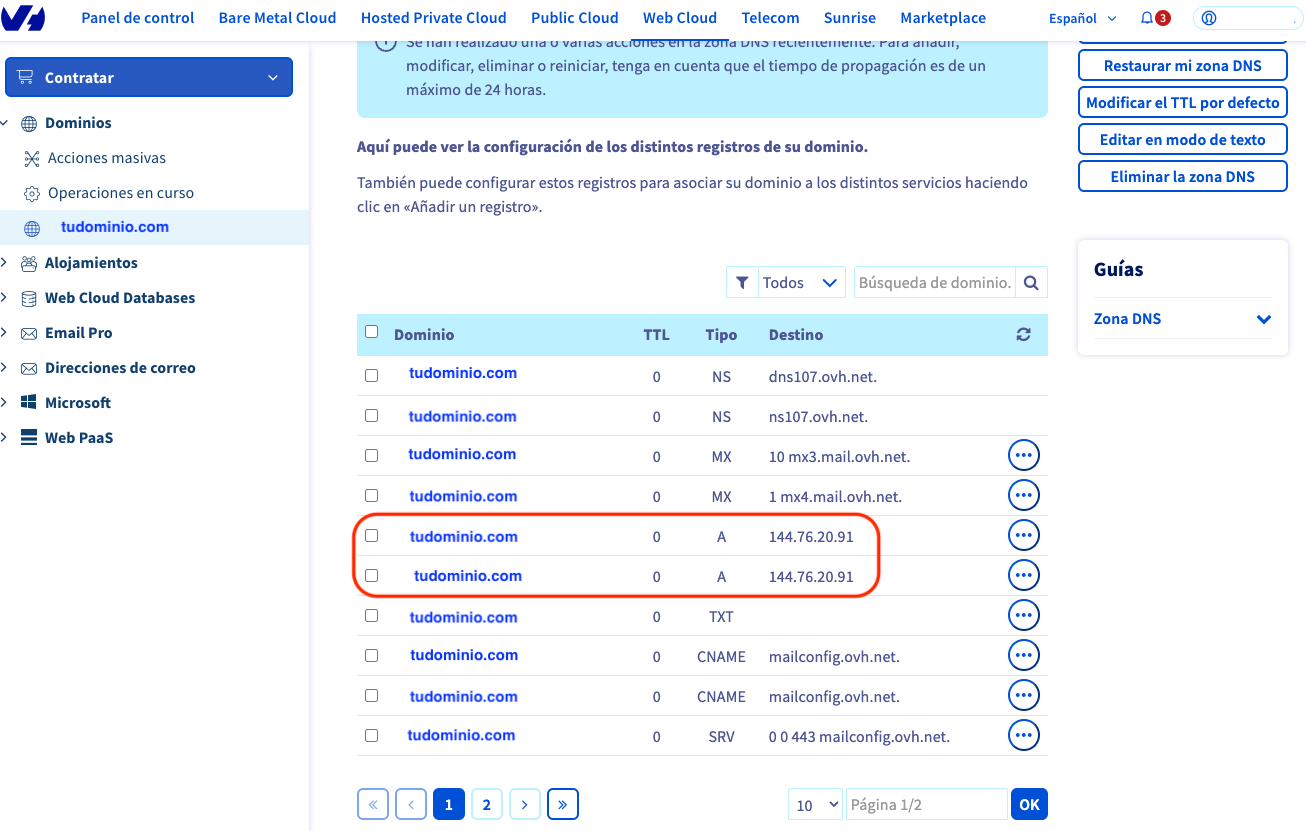Open actions menu for TXT record
The height and width of the screenshot is (831, 1306).
pyautogui.click(x=1023, y=616)
